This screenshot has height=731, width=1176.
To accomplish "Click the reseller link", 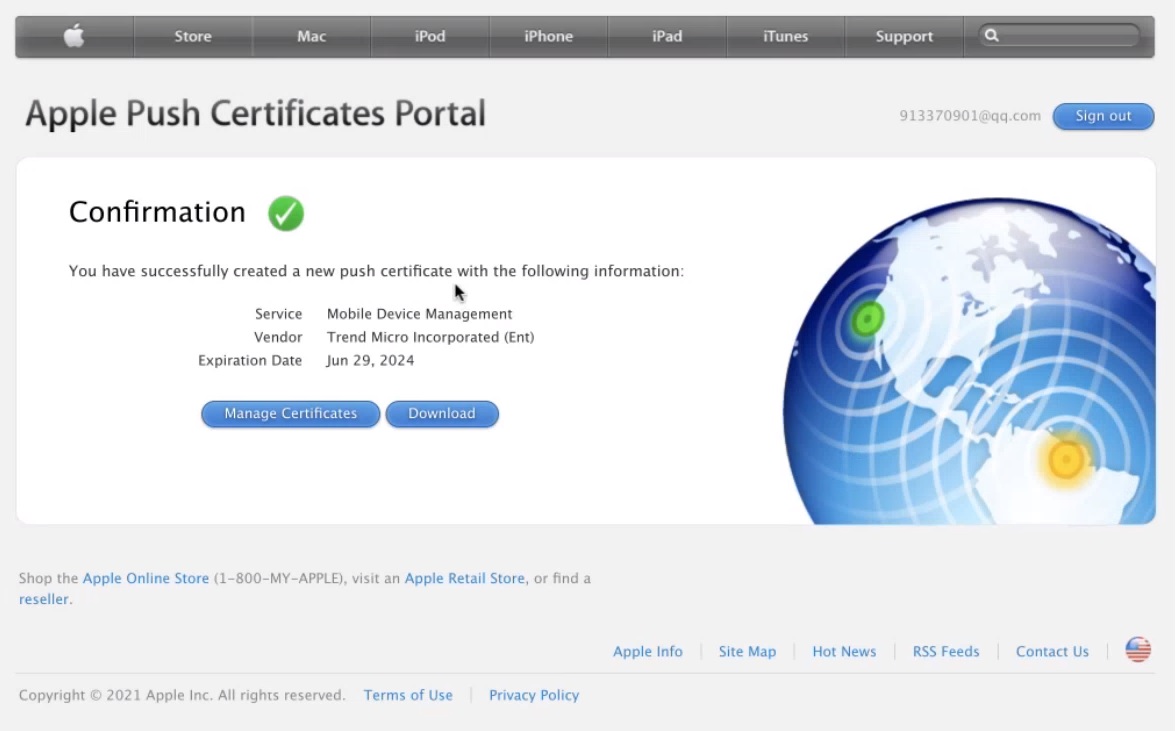I will 43,599.
